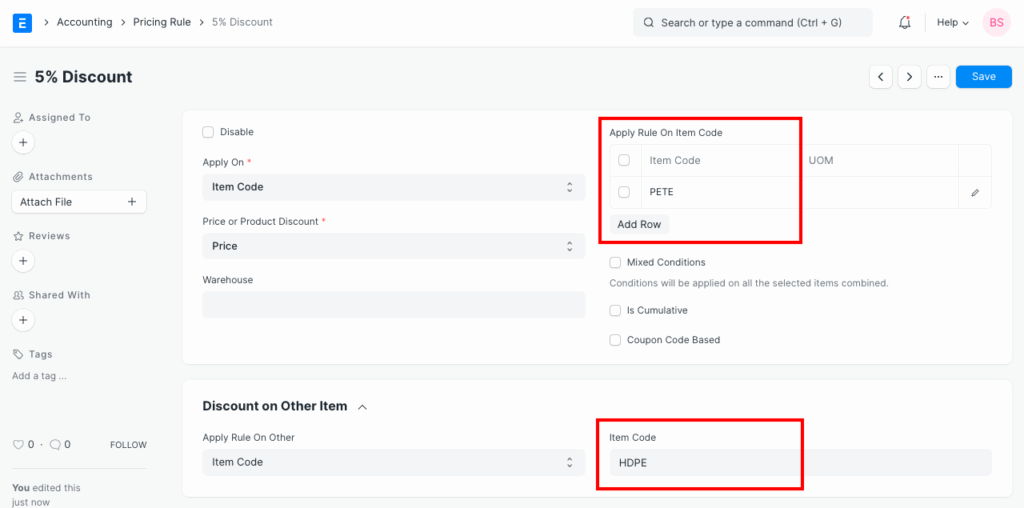The width and height of the screenshot is (1024, 508).
Task: Click plus icon under Assigned To
Action: (x=23, y=143)
